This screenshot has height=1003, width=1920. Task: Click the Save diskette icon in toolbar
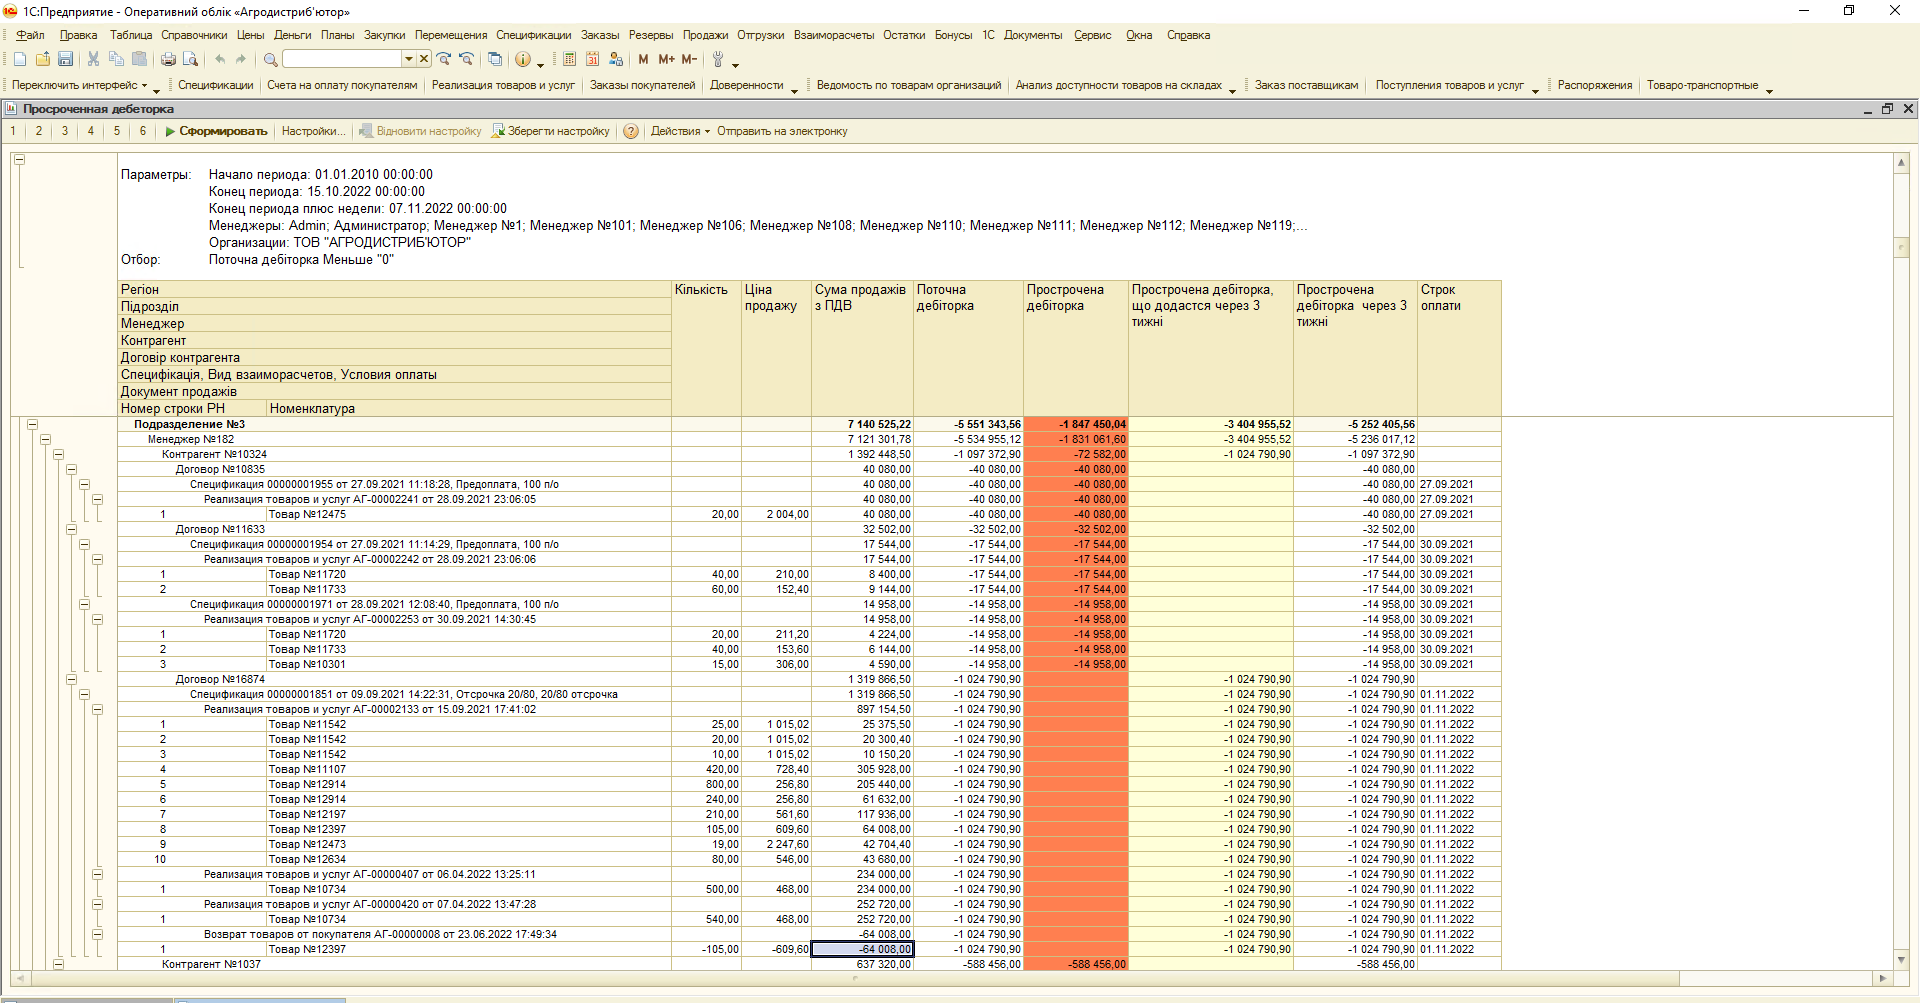[x=66, y=60]
